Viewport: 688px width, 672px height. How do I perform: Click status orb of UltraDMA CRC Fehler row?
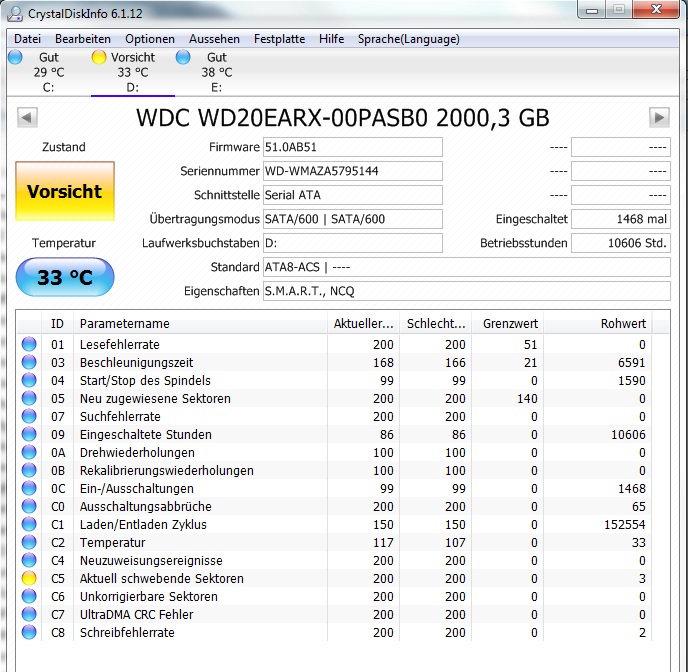[x=29, y=614]
